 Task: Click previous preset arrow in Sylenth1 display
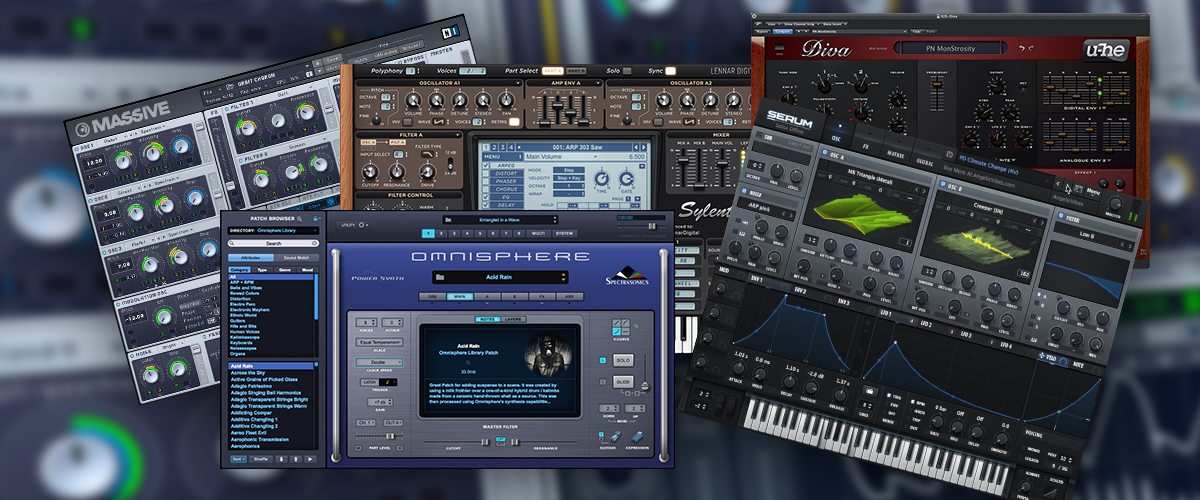(635, 147)
